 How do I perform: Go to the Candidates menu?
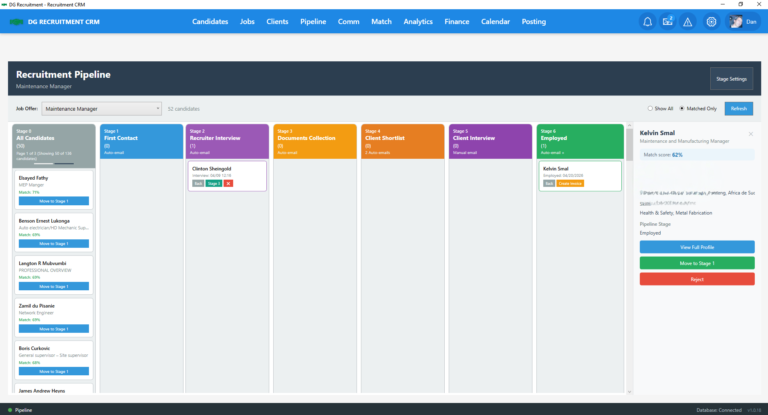(x=210, y=21)
